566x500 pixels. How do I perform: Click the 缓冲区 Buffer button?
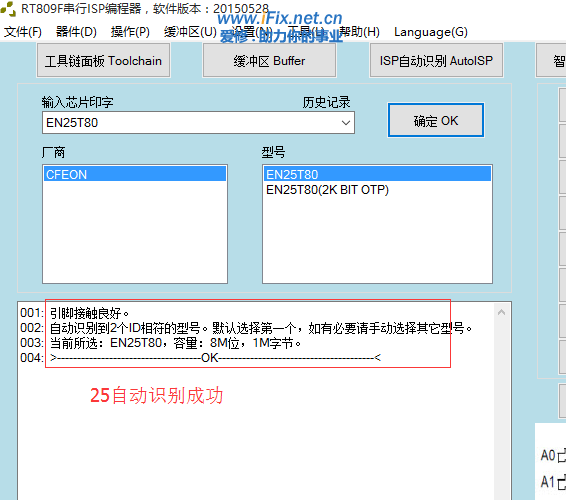269,60
